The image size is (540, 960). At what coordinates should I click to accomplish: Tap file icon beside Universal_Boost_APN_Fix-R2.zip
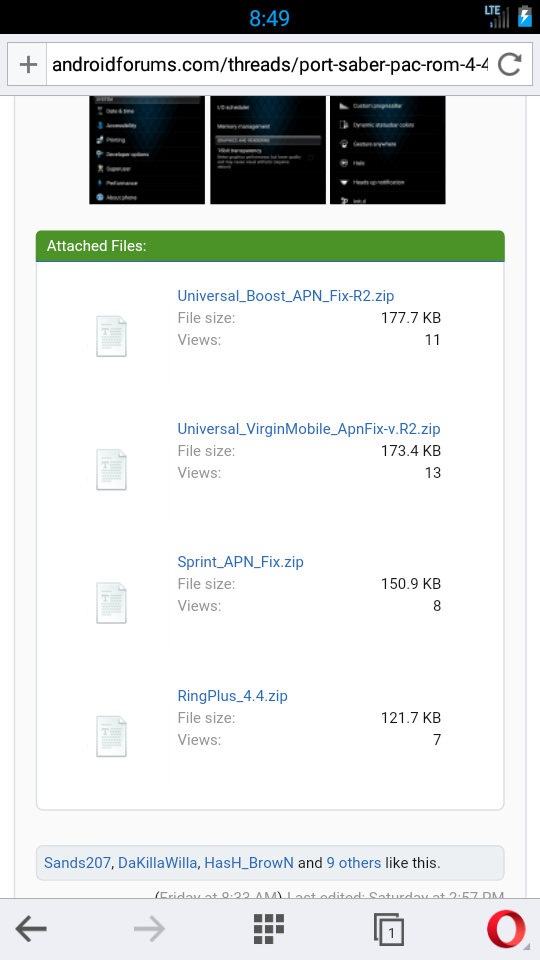tap(111, 336)
